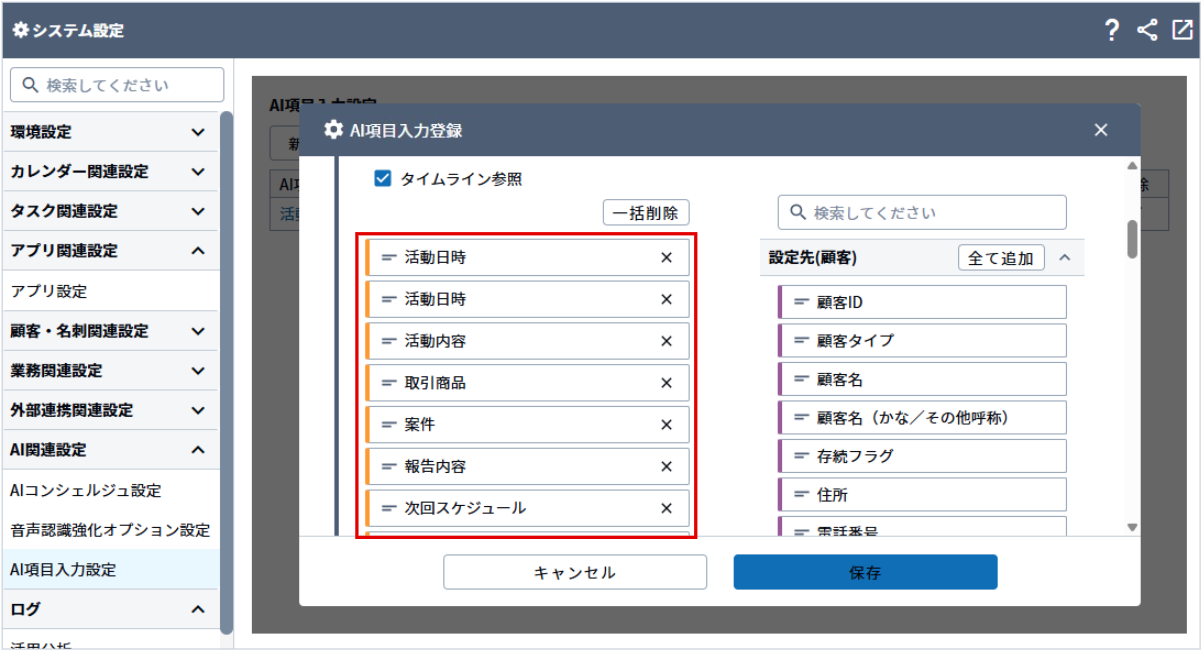
Task: Select 報告内容 in the selected list
Action: 527,466
